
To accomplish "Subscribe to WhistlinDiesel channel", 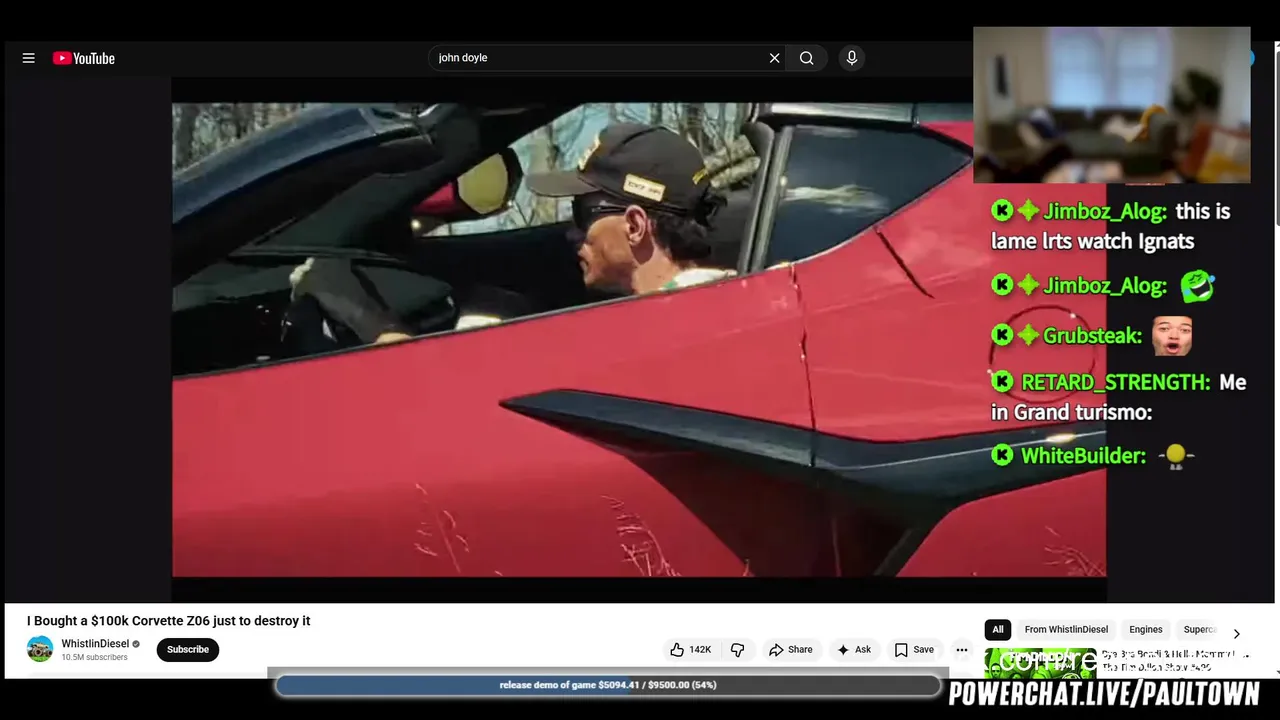I will point(188,650).
